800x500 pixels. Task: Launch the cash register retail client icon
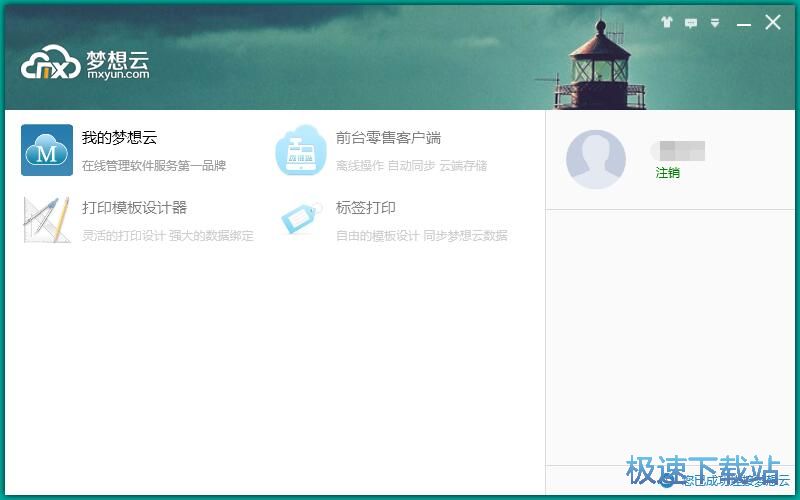click(x=301, y=150)
